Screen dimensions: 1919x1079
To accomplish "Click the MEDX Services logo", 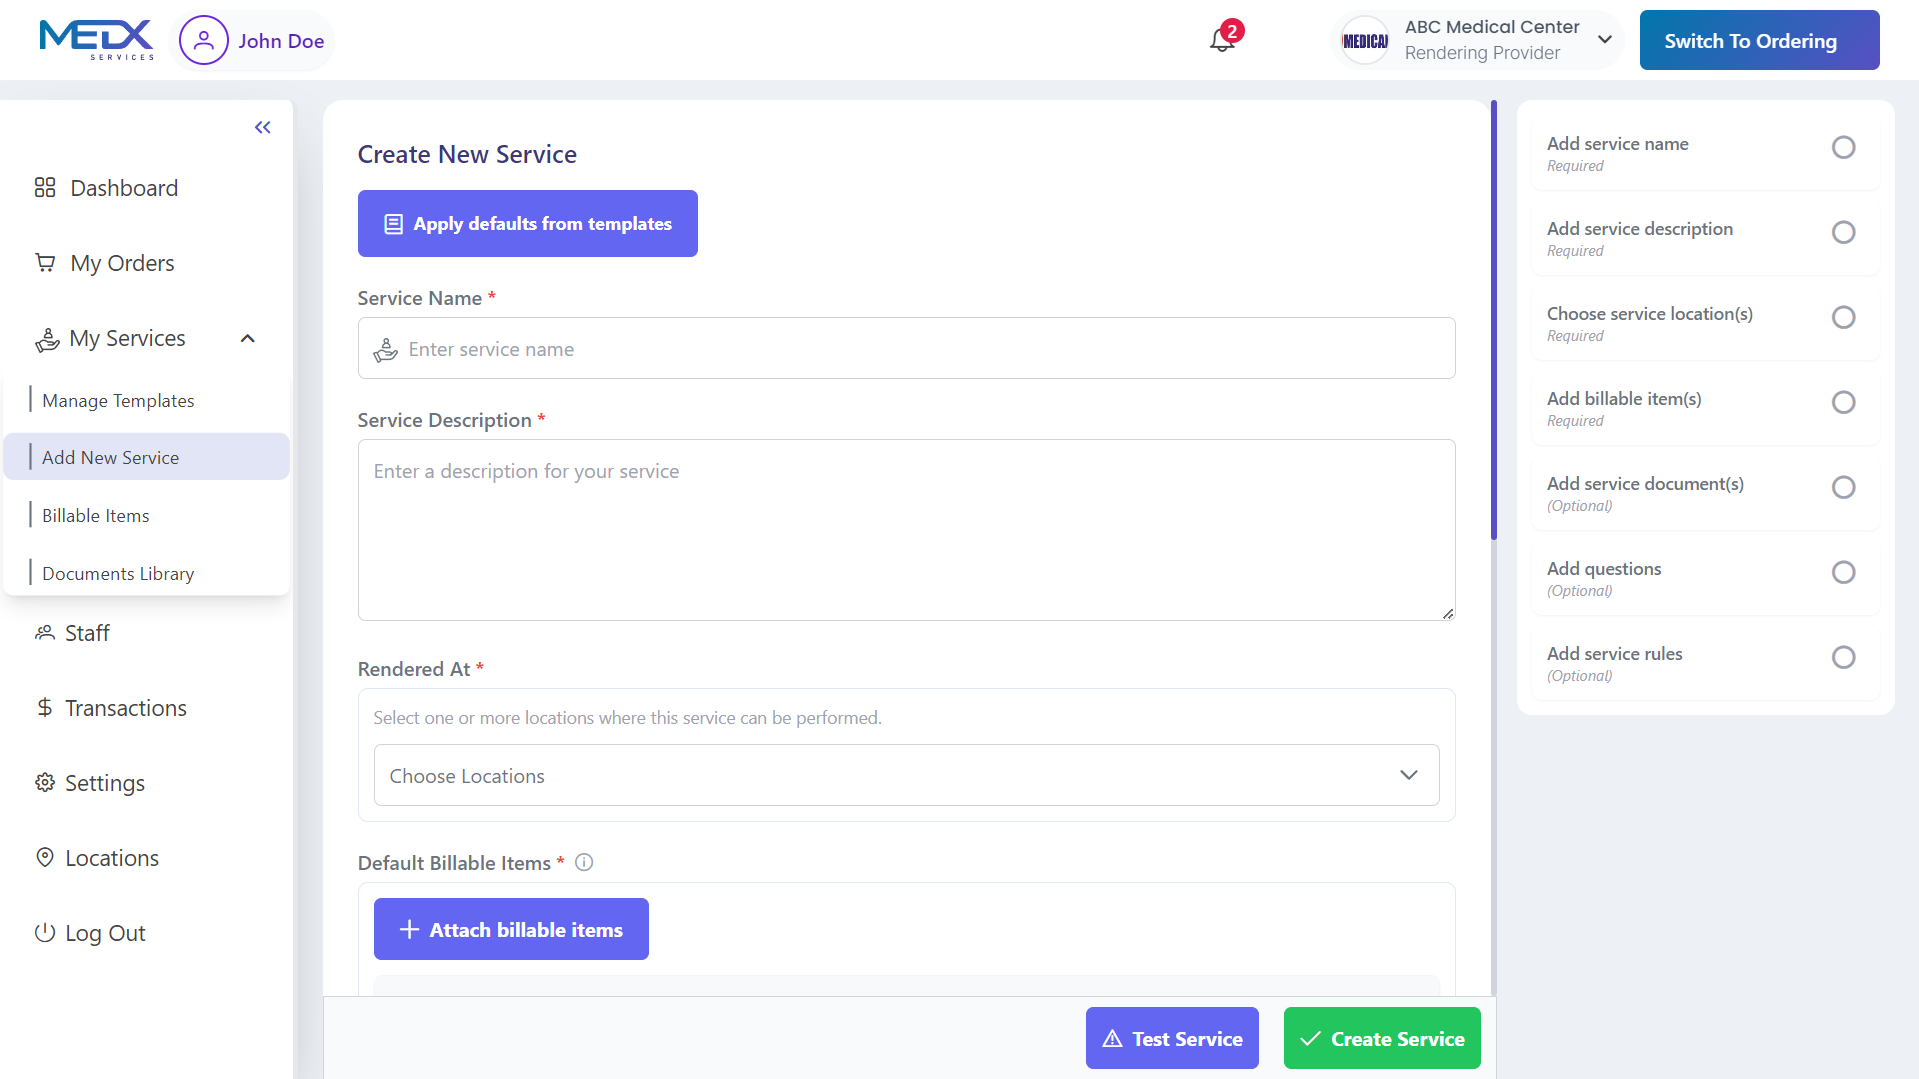I will (x=96, y=40).
